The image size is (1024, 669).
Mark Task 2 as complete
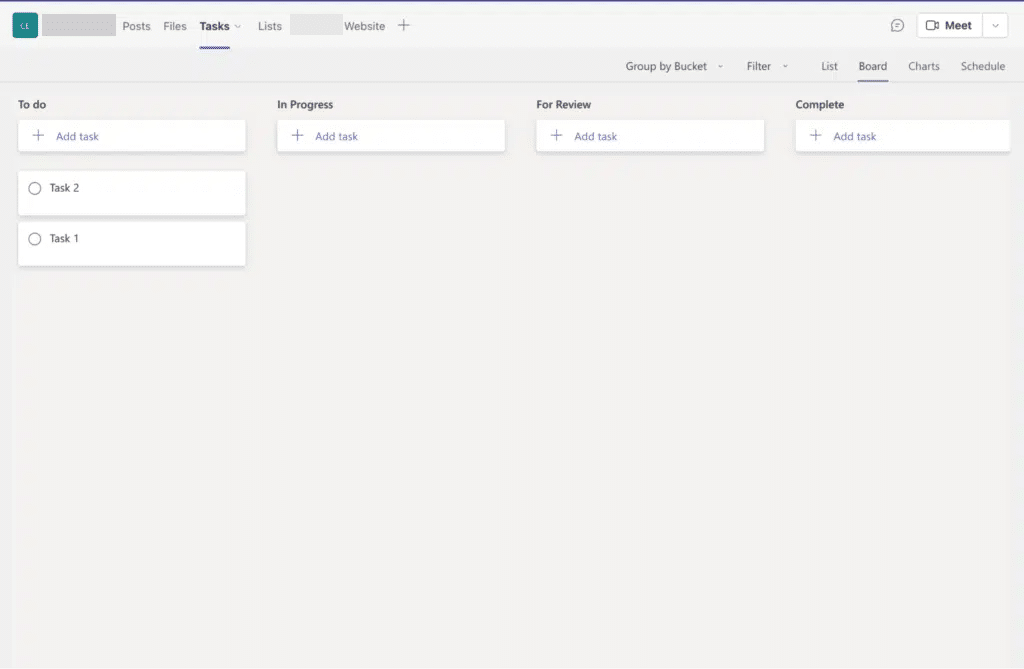[x=34, y=188]
